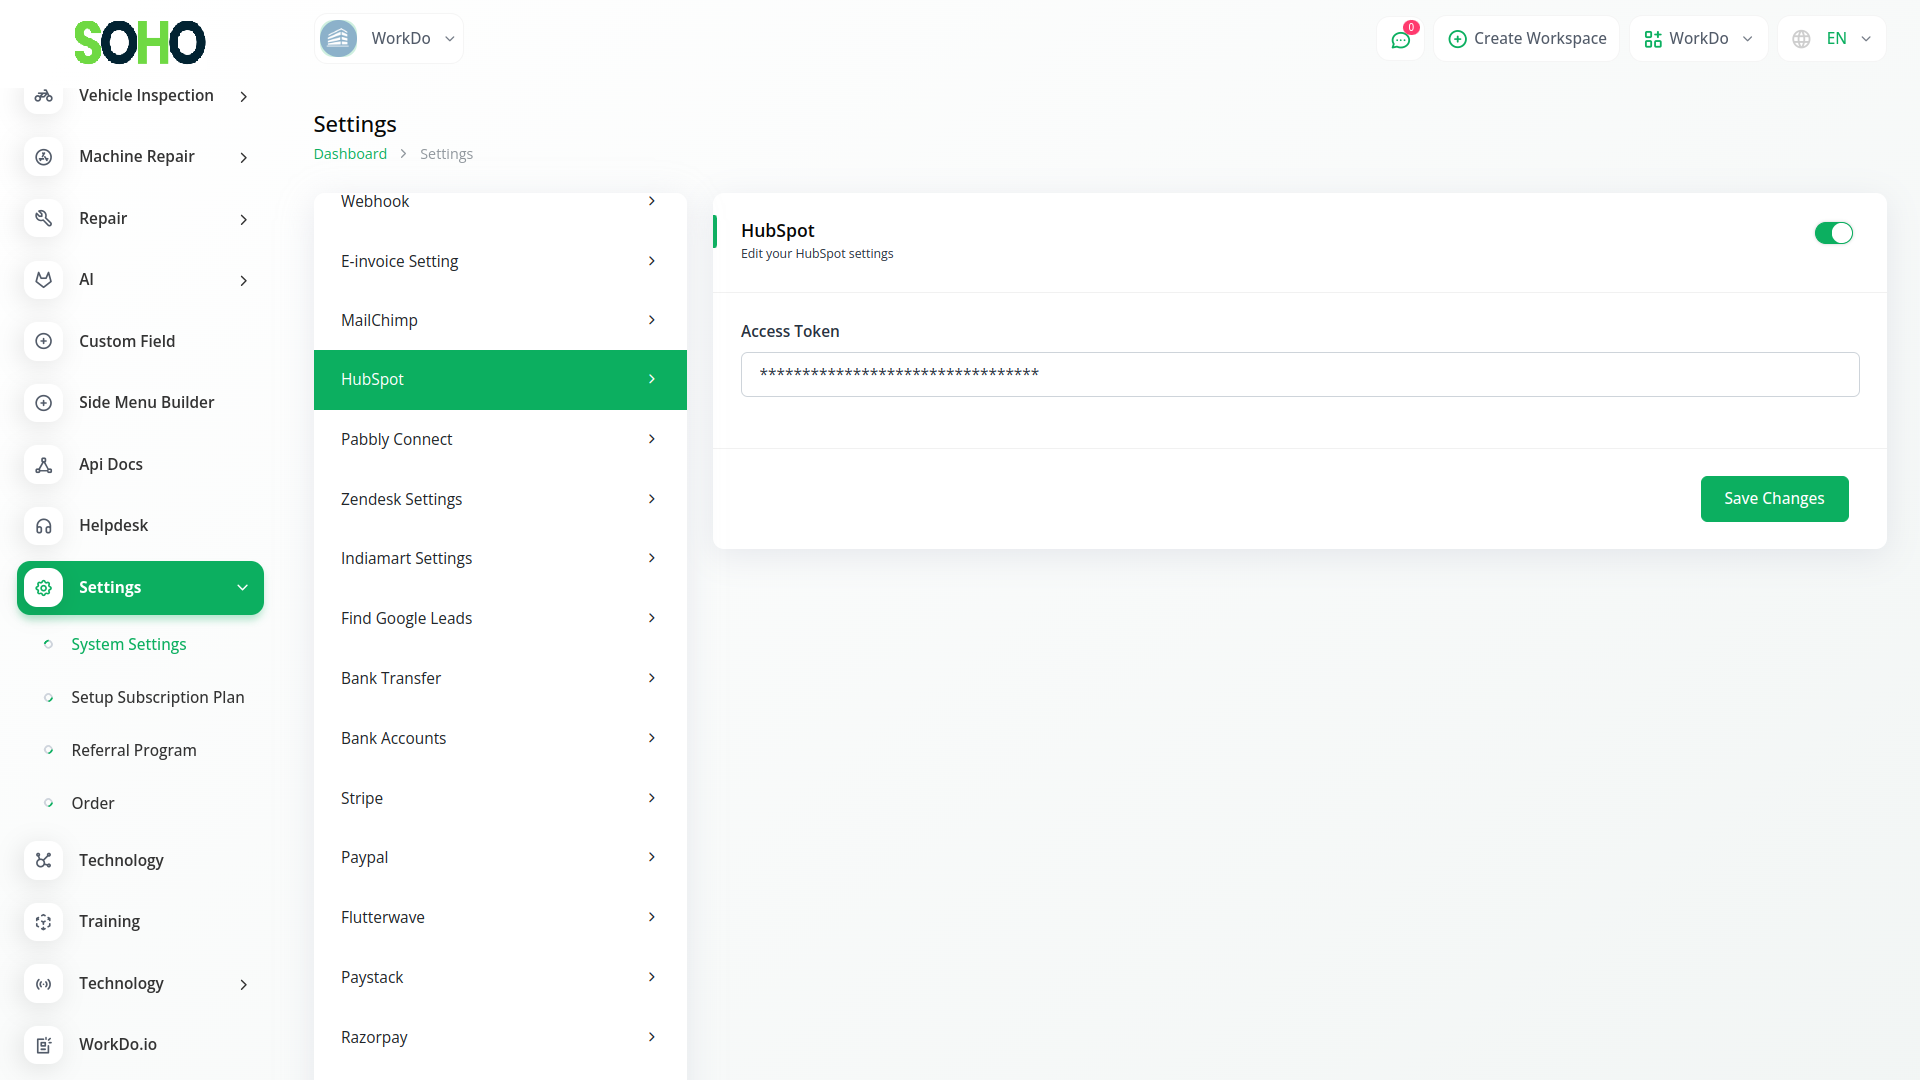Image resolution: width=1920 pixels, height=1080 pixels.
Task: Expand the Vehicle Inspection menu
Action: (x=146, y=96)
